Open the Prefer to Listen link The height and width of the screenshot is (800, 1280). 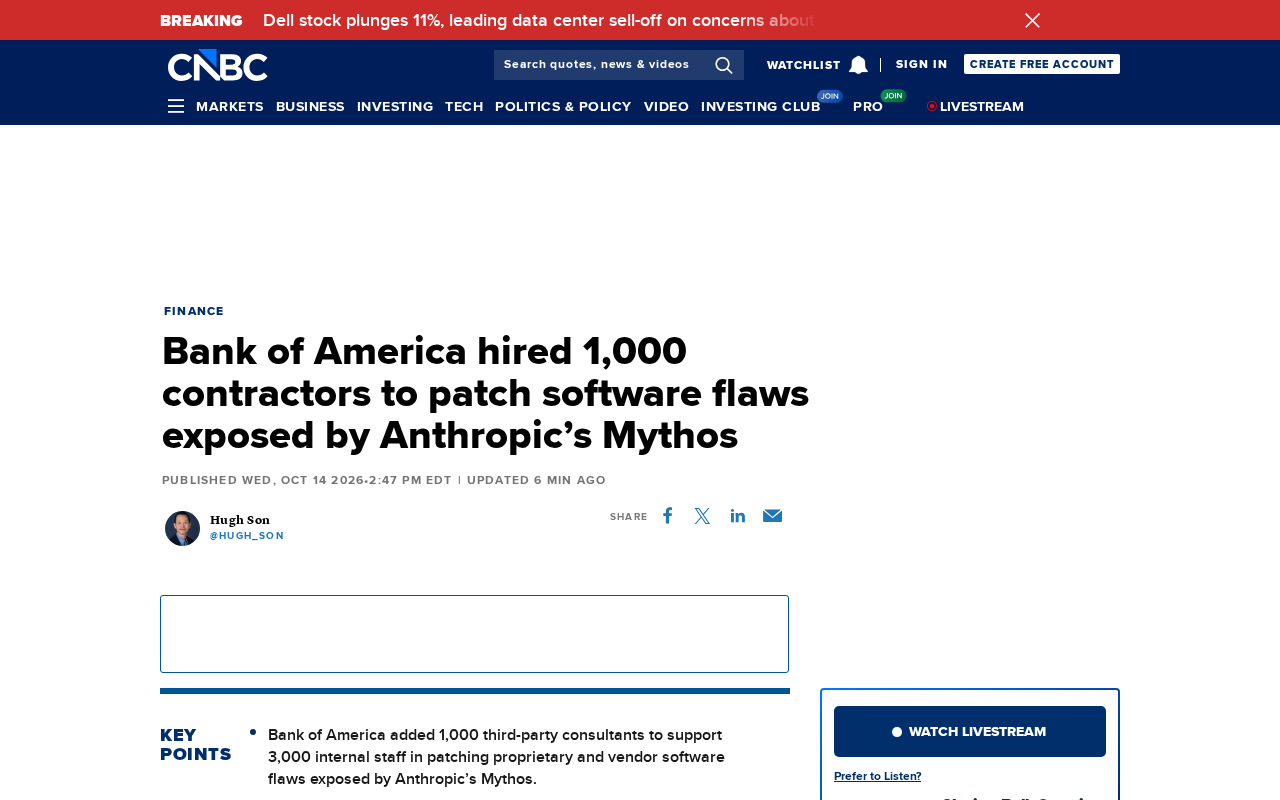click(878, 776)
